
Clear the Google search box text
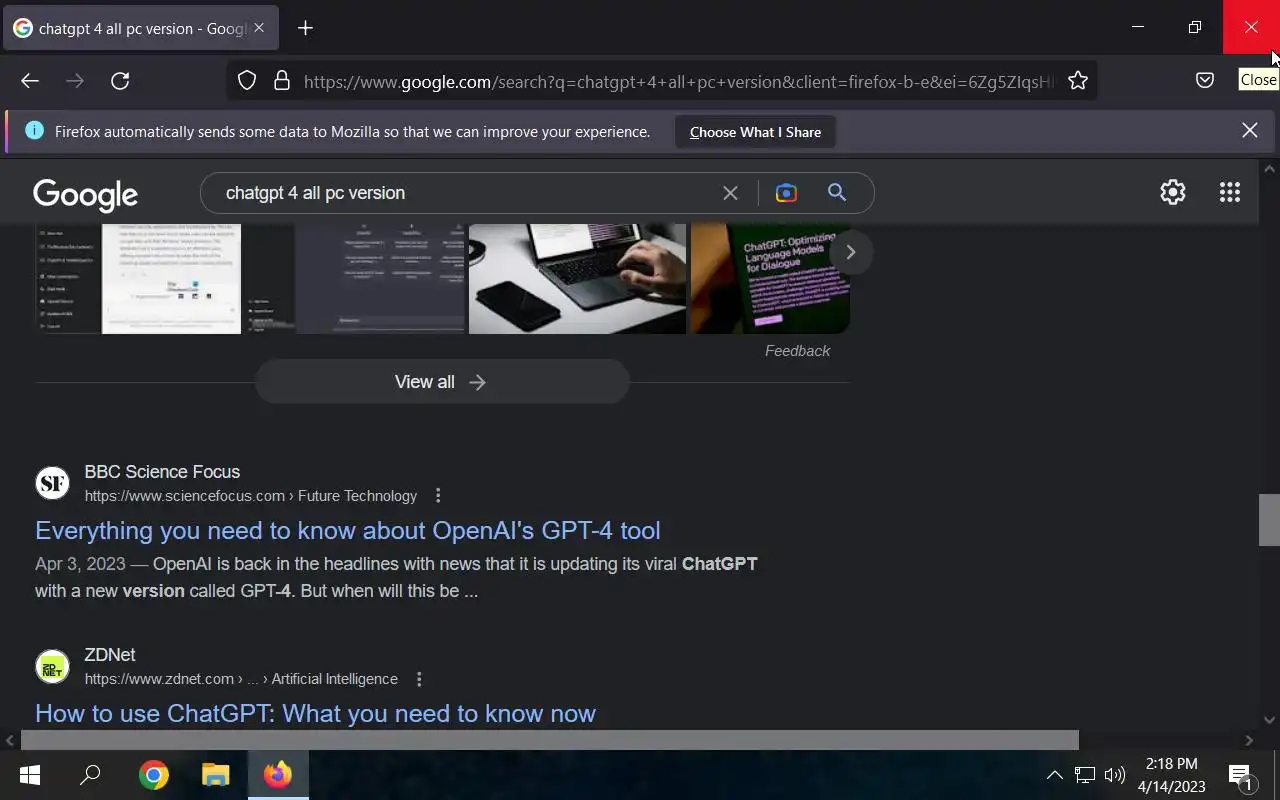pos(730,193)
